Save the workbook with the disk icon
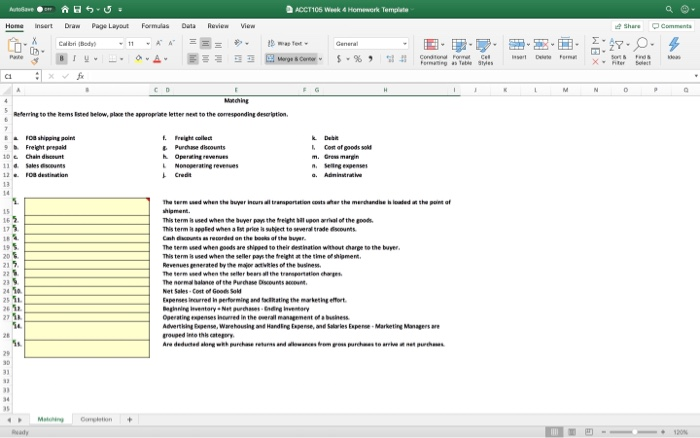 pos(77,9)
